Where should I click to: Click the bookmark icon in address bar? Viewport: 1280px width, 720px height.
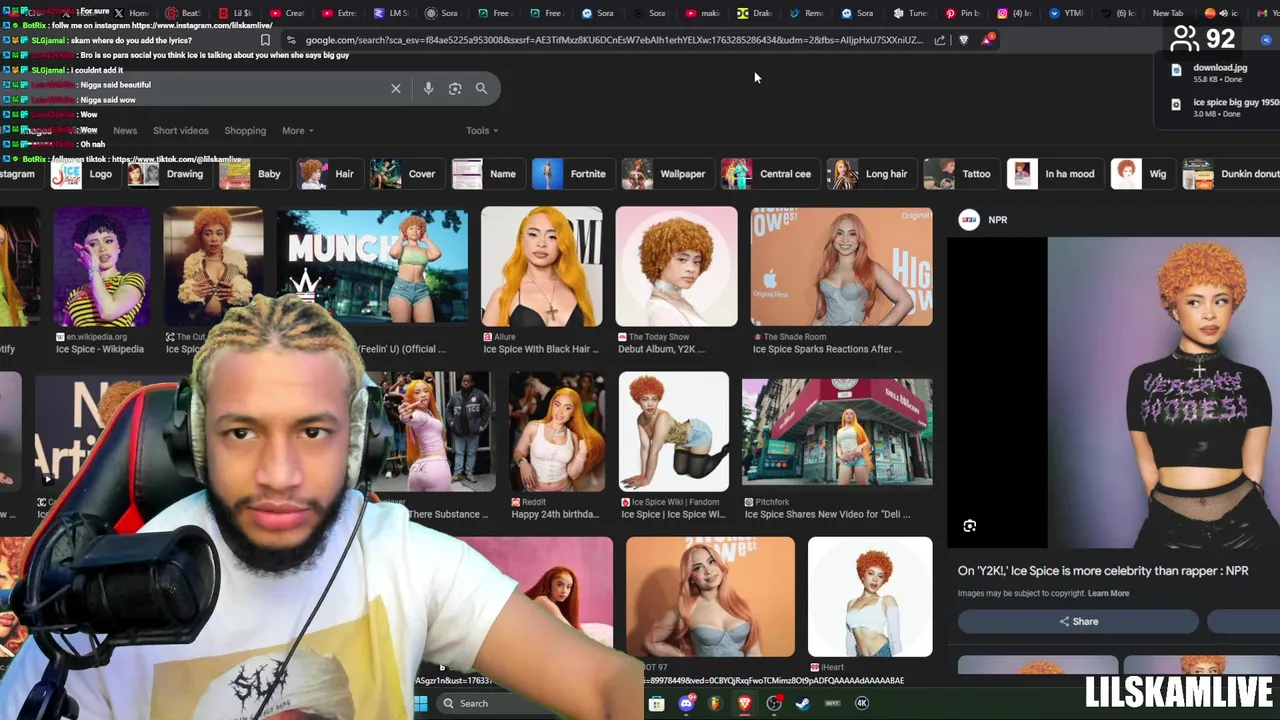[265, 40]
